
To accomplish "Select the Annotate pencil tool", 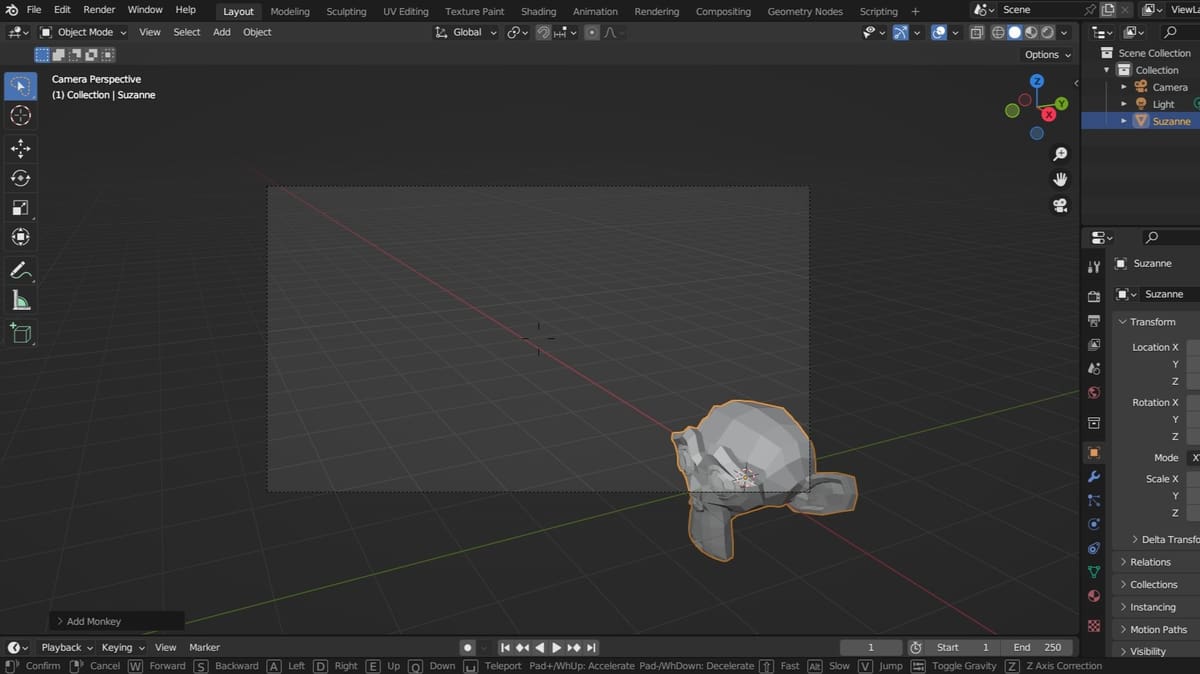I will point(20,270).
